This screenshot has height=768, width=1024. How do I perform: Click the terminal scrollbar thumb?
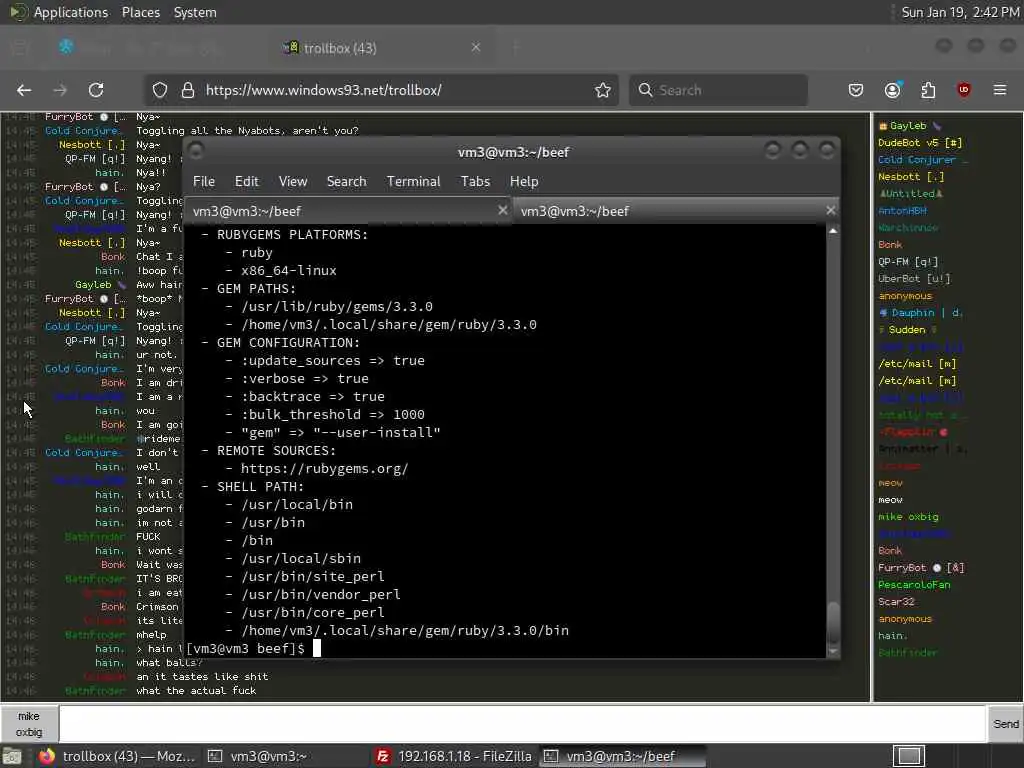833,622
